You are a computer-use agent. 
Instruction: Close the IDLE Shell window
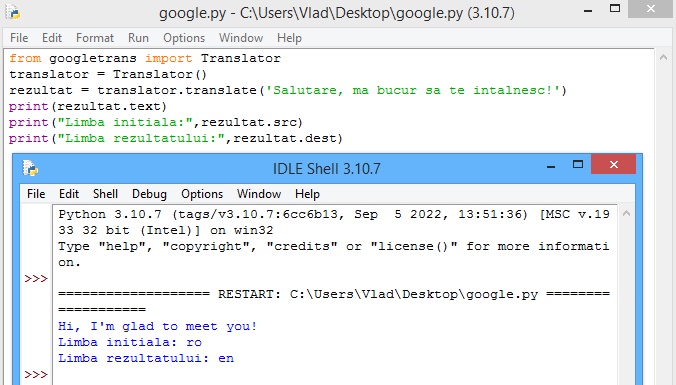613,164
